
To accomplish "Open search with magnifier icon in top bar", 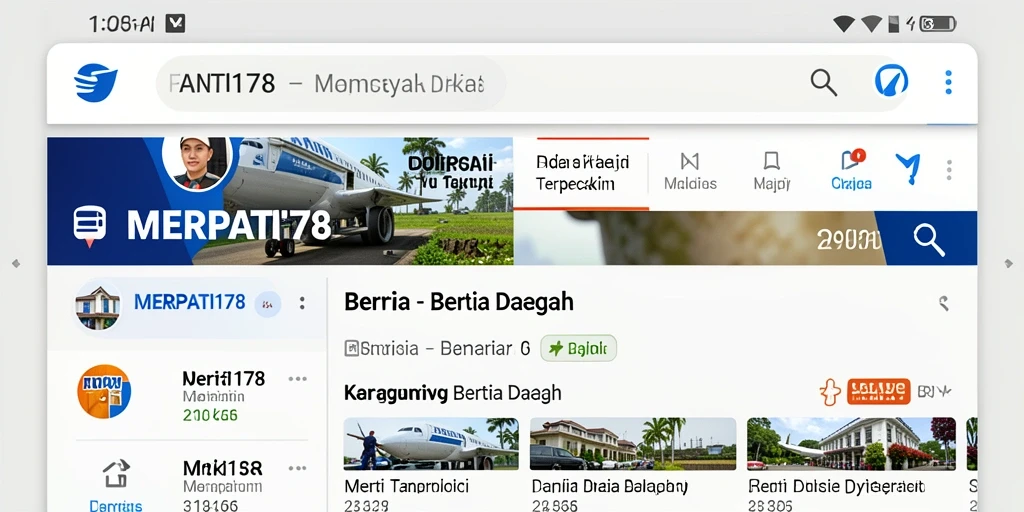I will 824,83.
